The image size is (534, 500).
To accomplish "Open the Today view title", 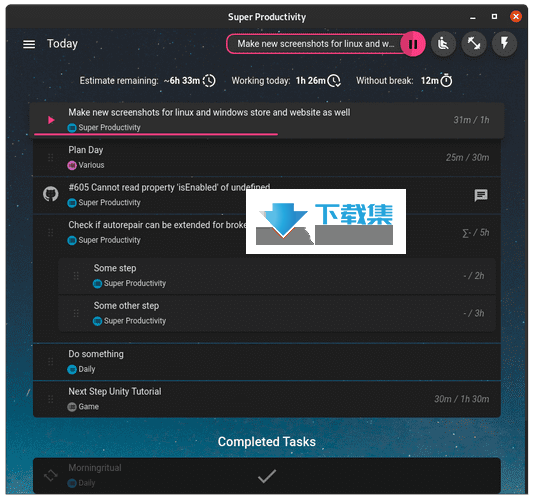I will [x=62, y=44].
